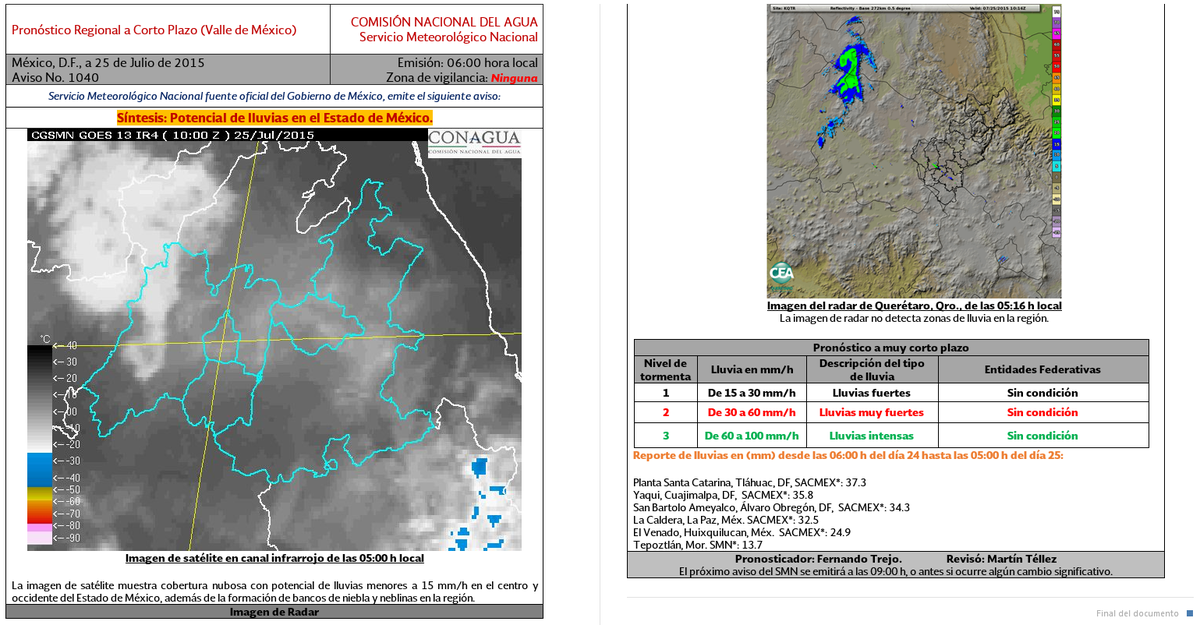Viewport: 1200px width, 625px height.
Task: Select the highlighted 'Síntesis: Potencial de lluvias' line
Action: click(274, 117)
